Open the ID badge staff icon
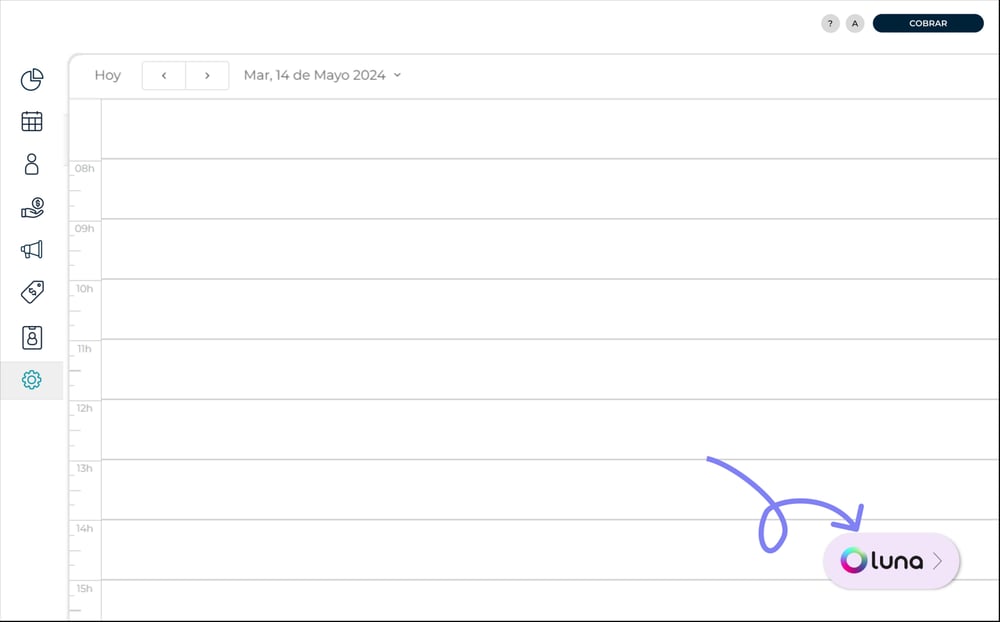Screen dimensions: 1000x622 32,337
